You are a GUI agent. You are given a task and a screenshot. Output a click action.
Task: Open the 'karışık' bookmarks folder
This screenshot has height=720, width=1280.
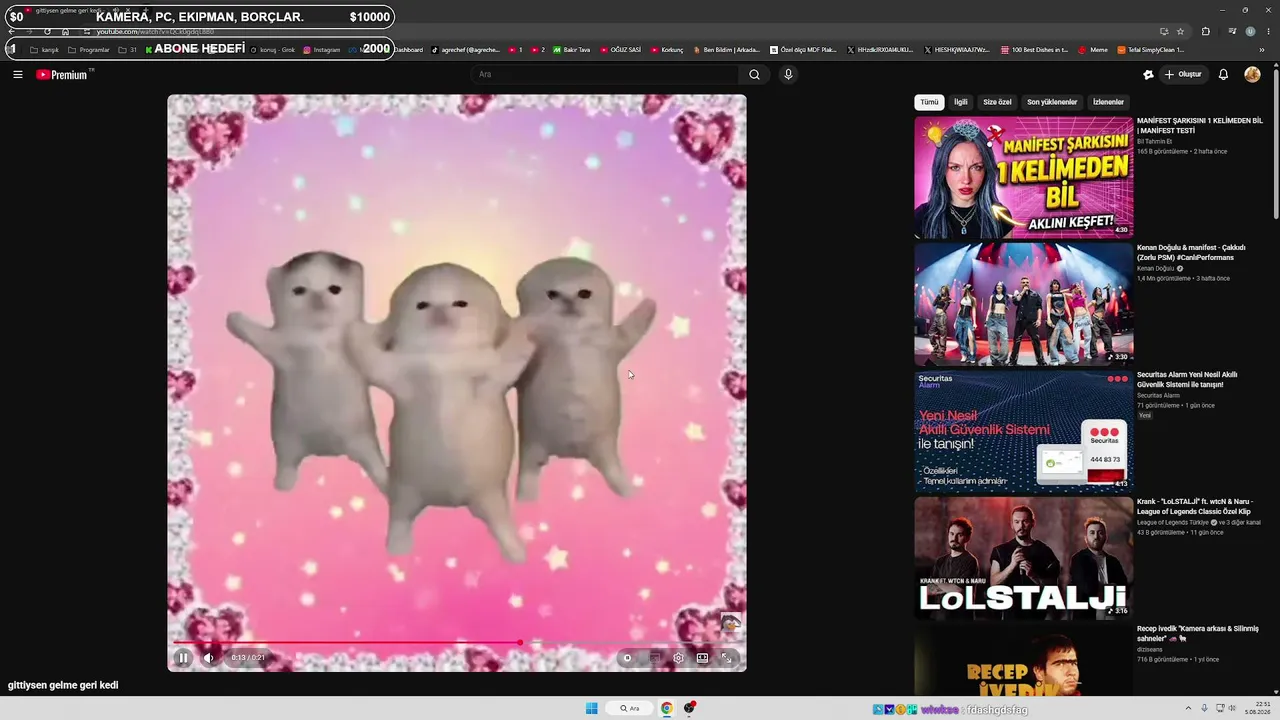[x=44, y=49]
